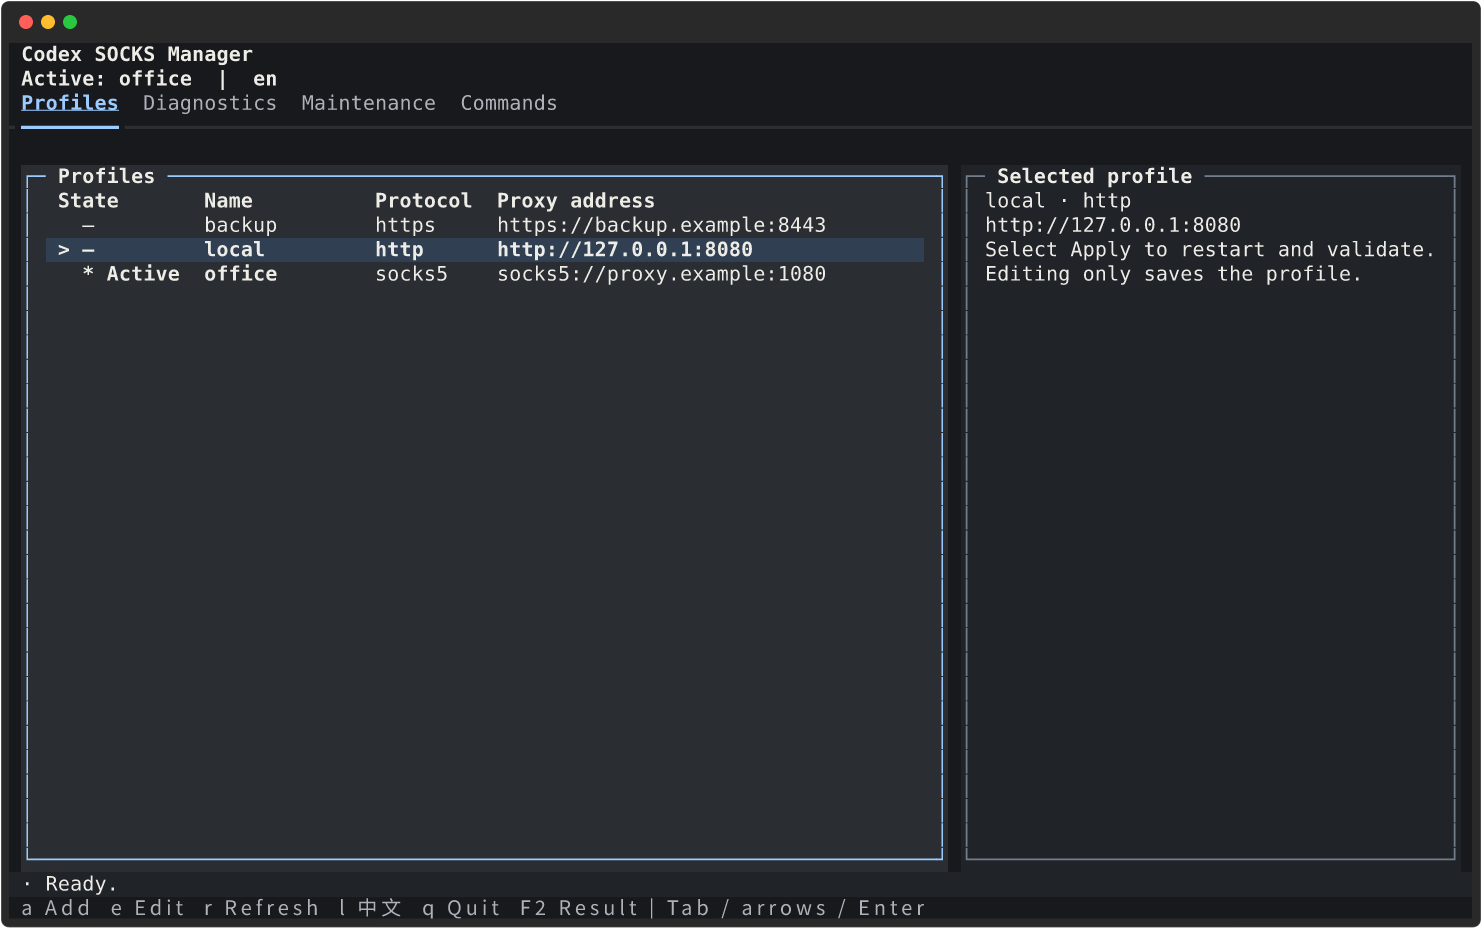Click http://127.0.0.1:8080 in Selected profile panel
1482x928 pixels.
tap(1113, 225)
